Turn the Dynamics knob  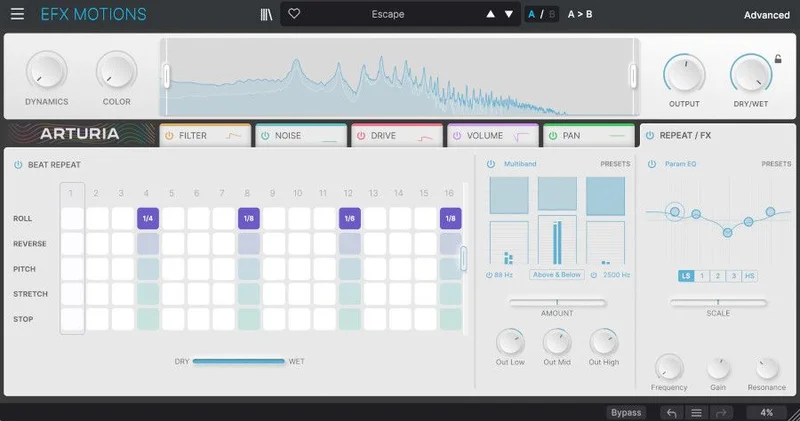click(46, 72)
